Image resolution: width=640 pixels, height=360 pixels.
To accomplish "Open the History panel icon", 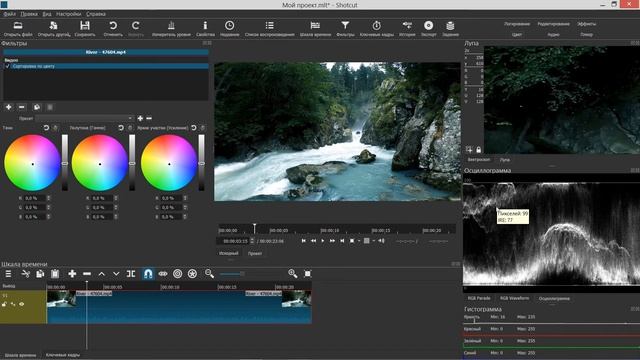I will [407, 26].
